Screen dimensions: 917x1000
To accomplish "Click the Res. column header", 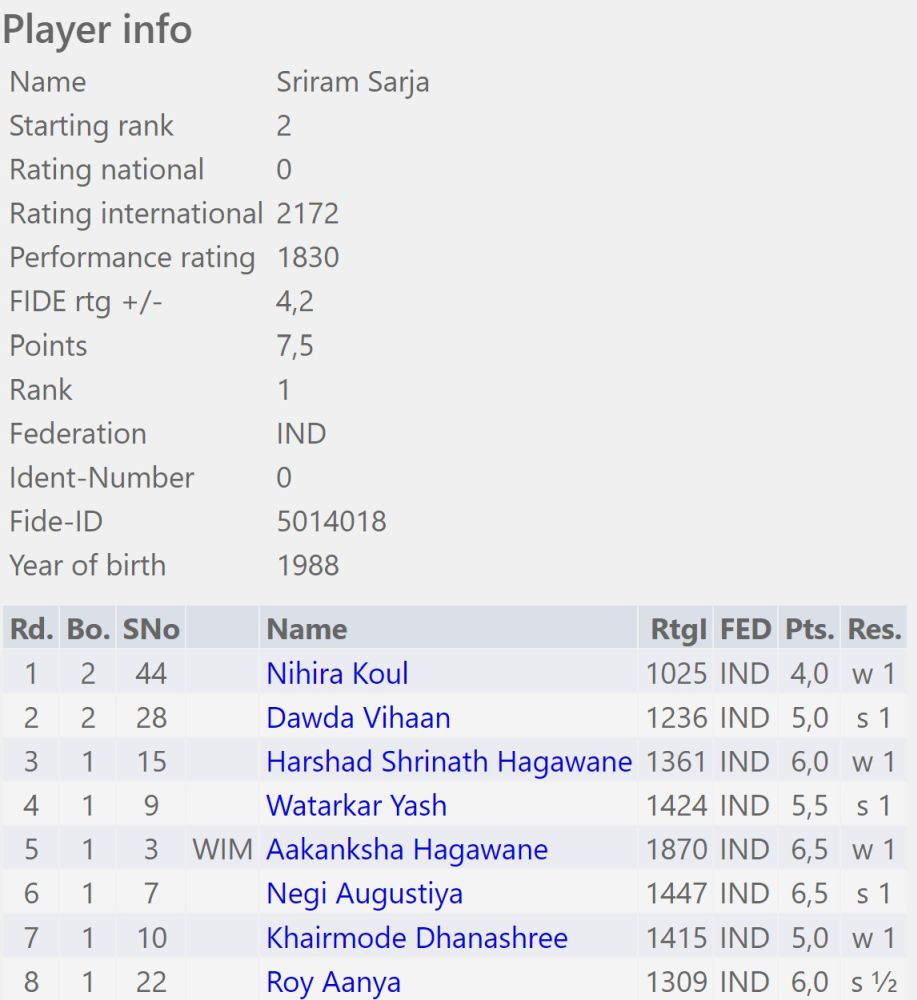I will point(874,630).
